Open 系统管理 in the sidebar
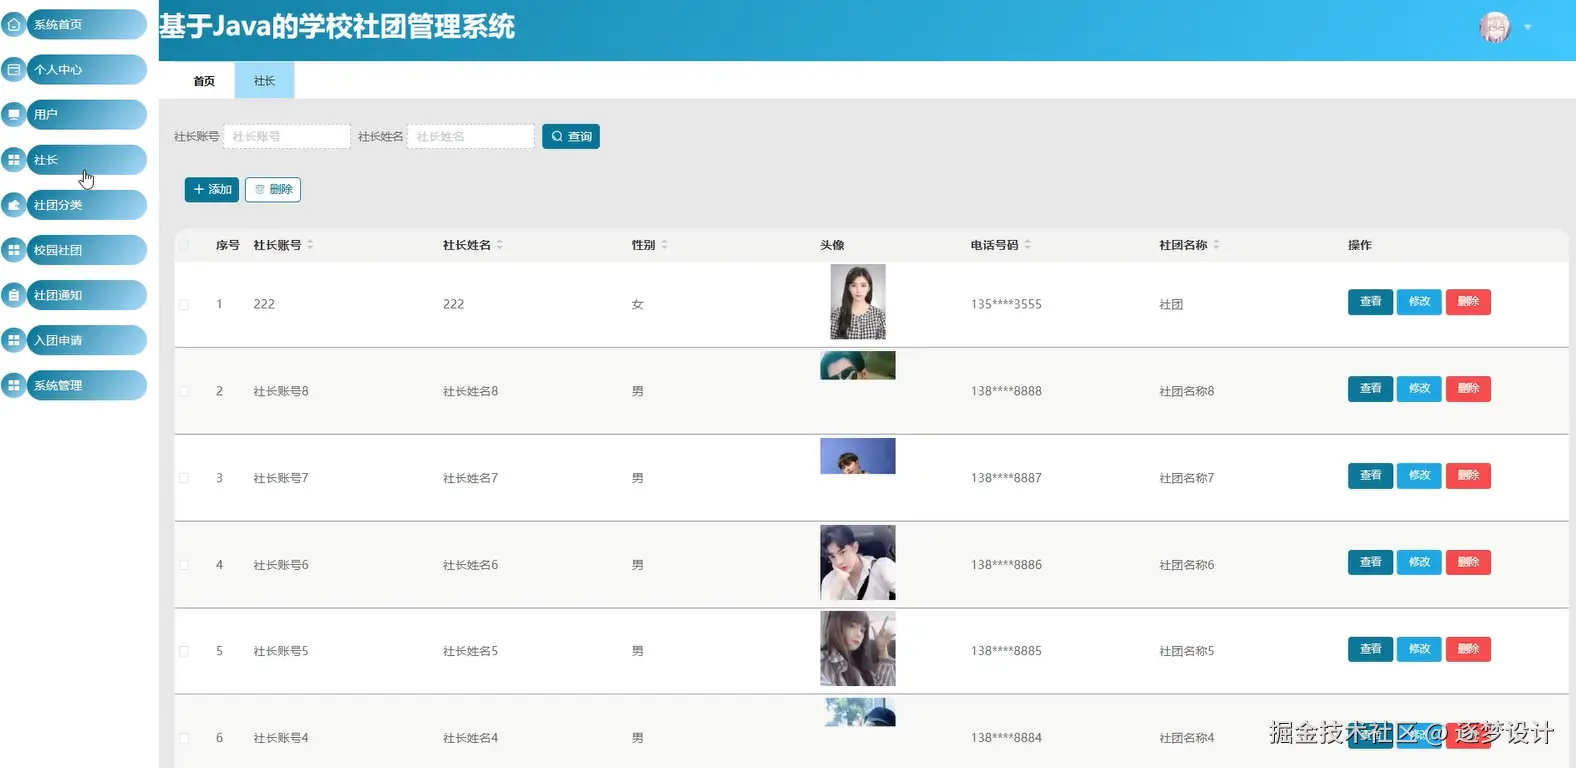This screenshot has width=1576, height=768. [86, 385]
